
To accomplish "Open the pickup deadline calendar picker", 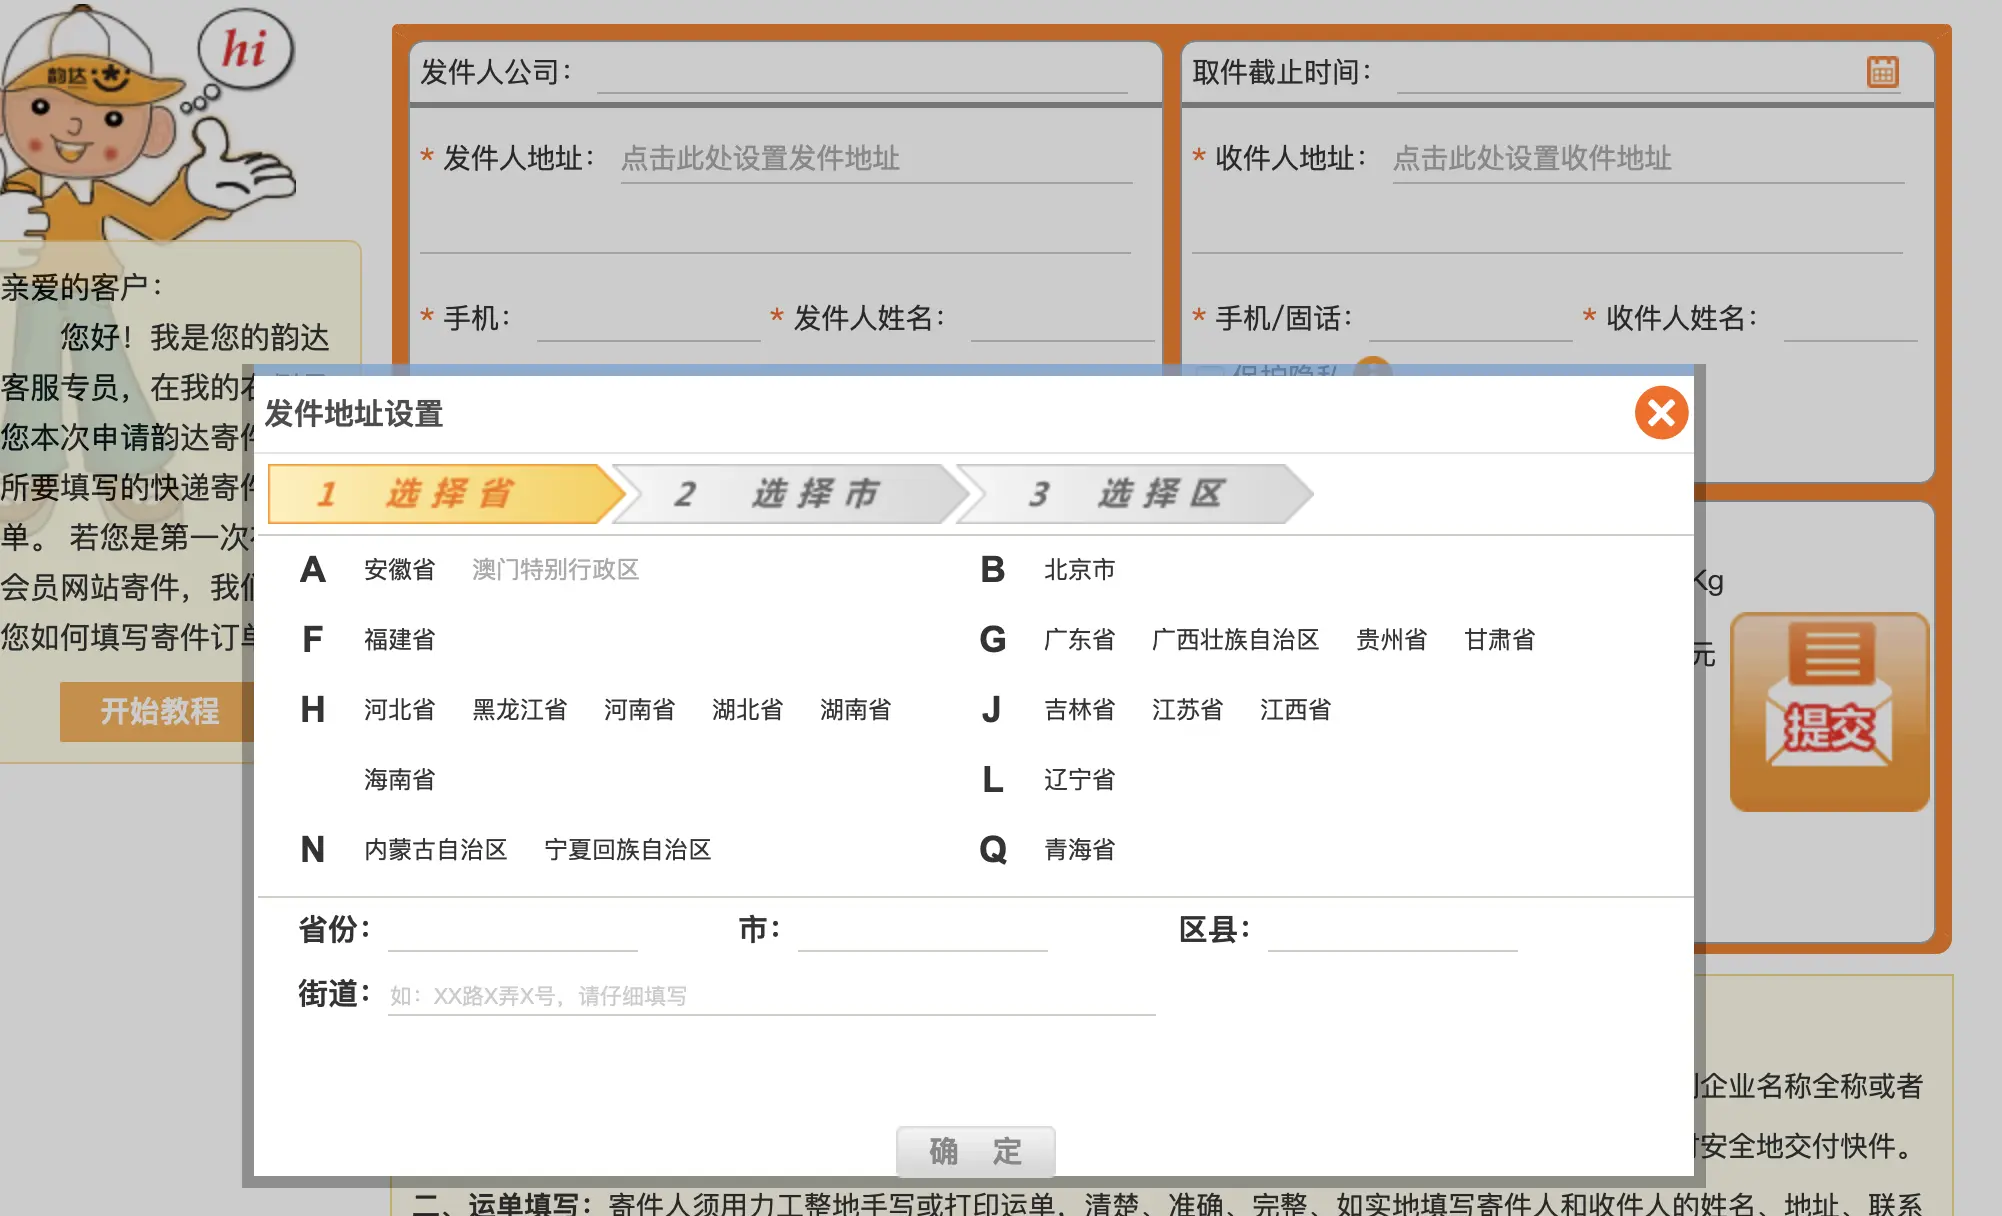I will pos(1882,72).
